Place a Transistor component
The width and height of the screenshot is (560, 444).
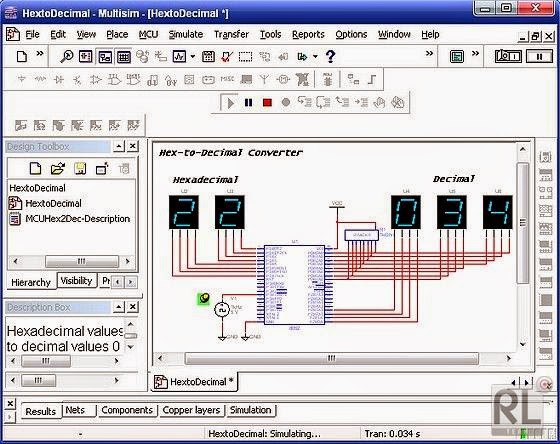click(77, 80)
